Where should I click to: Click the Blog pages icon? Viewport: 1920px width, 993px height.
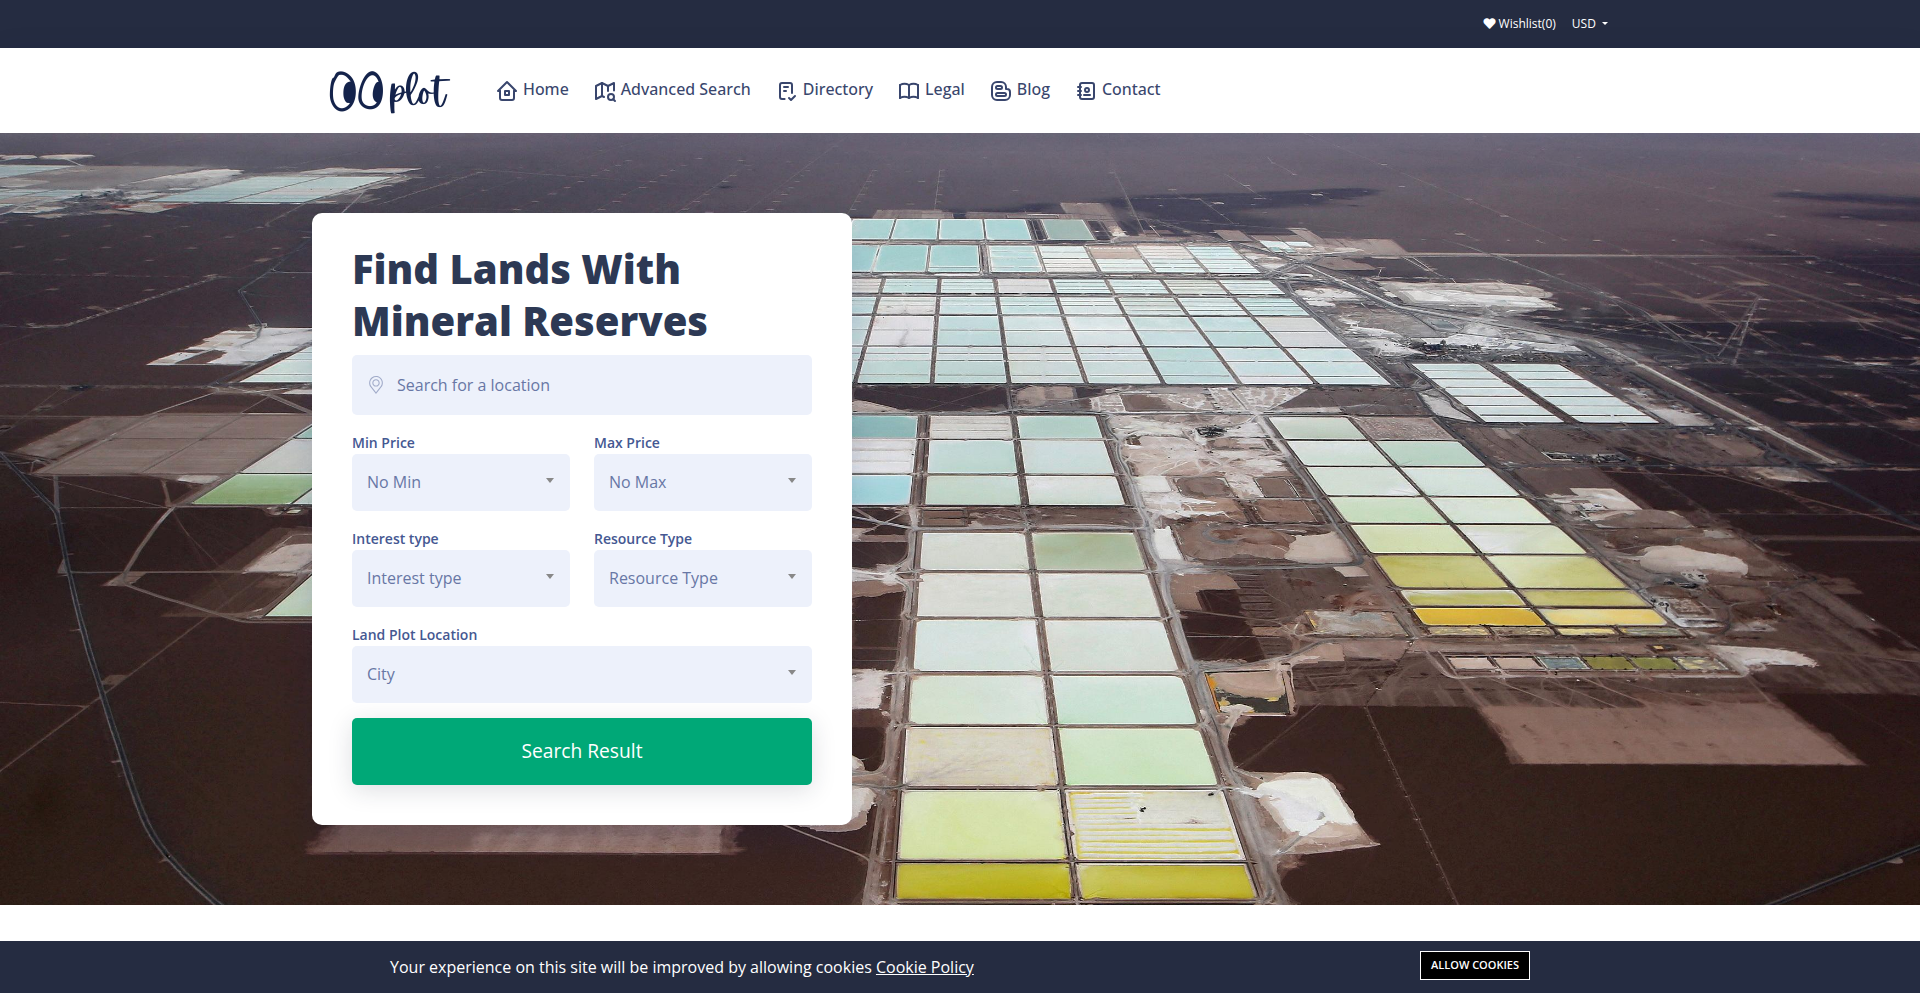(1001, 91)
